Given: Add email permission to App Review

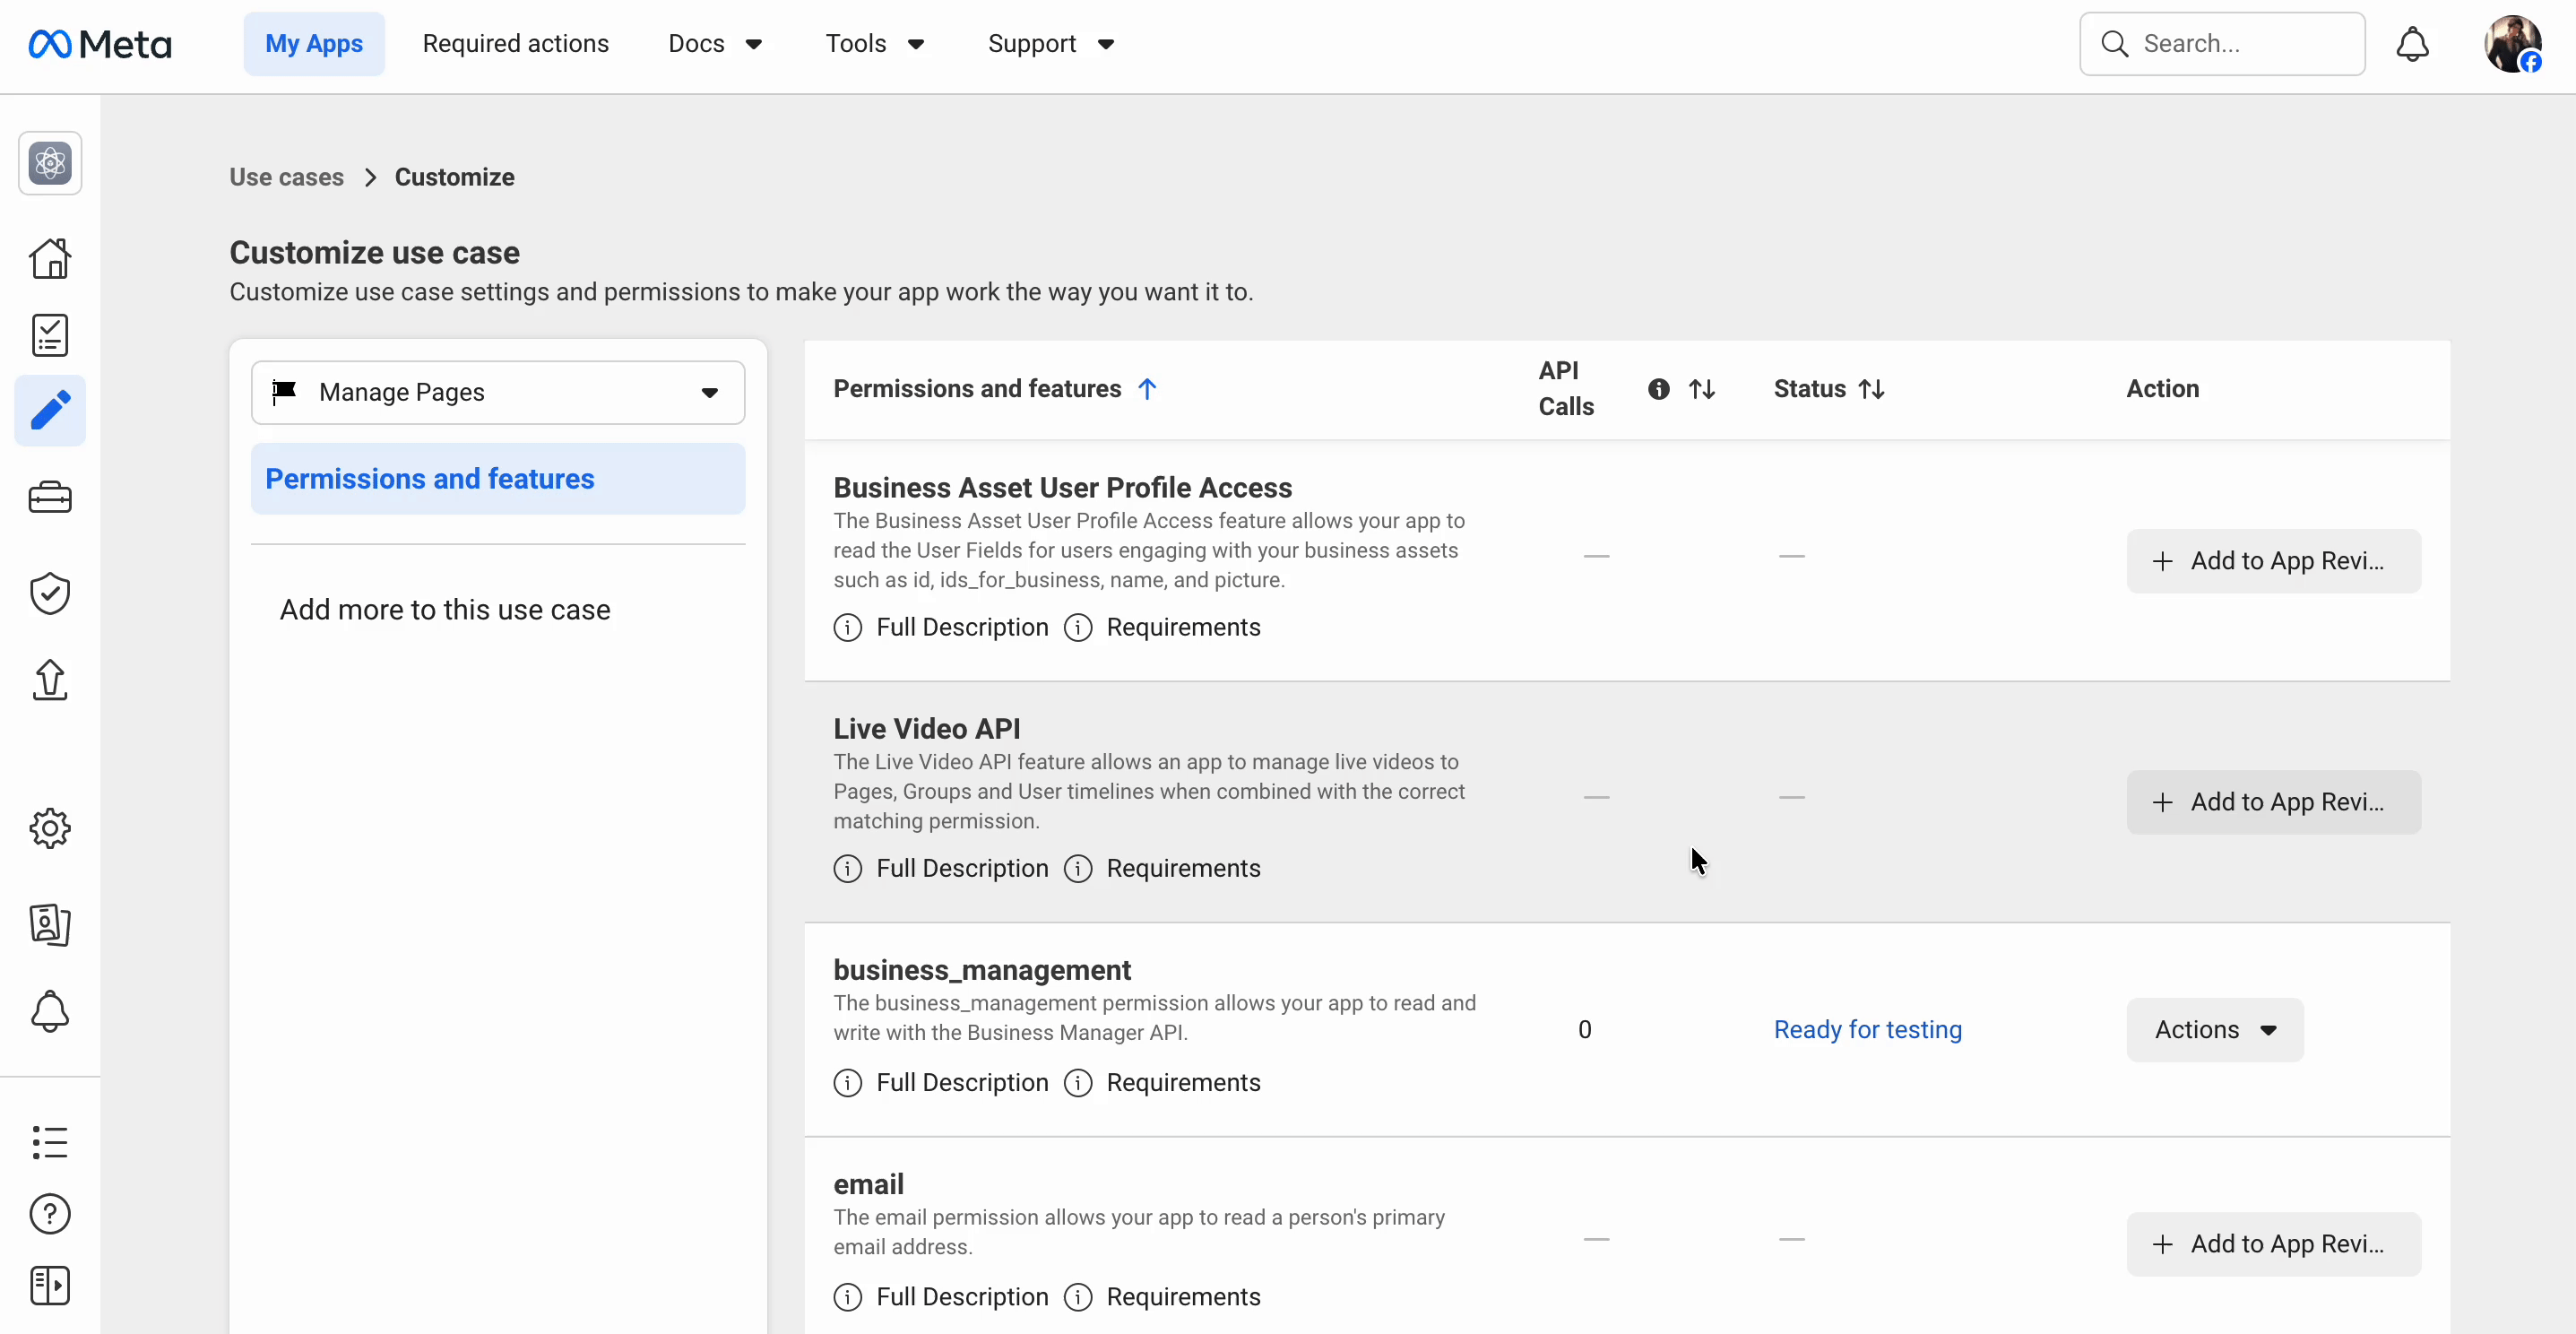Looking at the screenshot, I should (2273, 1244).
